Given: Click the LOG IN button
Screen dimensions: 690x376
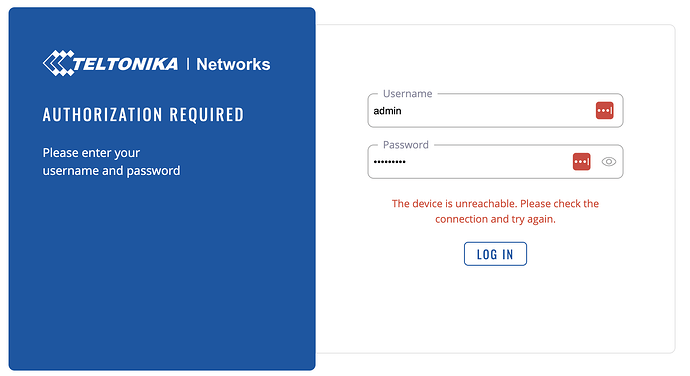Looking at the screenshot, I should pos(495,254).
